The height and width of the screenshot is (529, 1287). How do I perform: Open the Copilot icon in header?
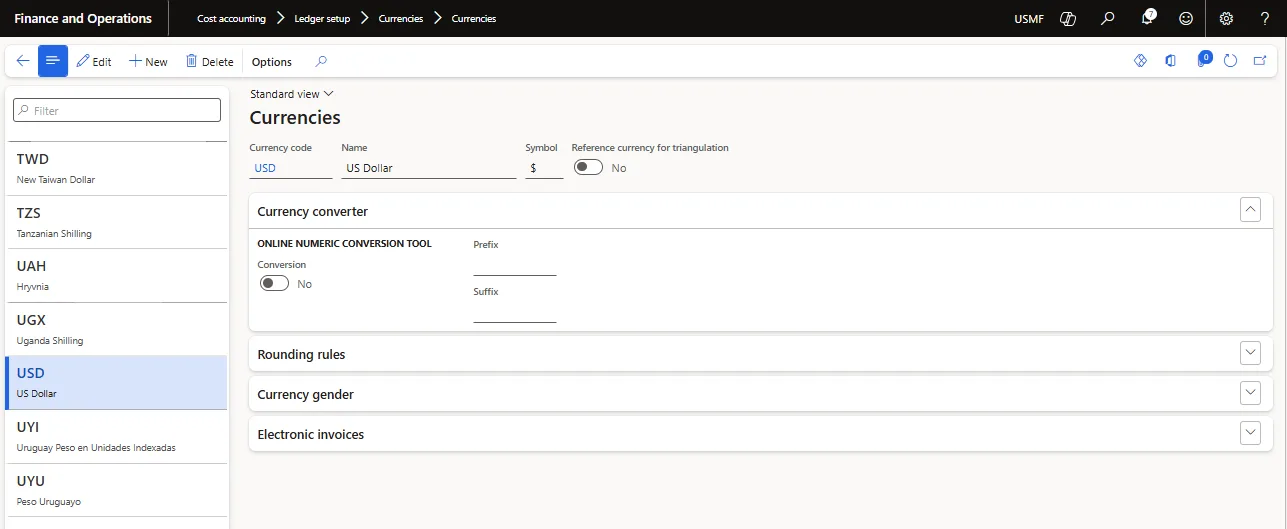click(1068, 18)
